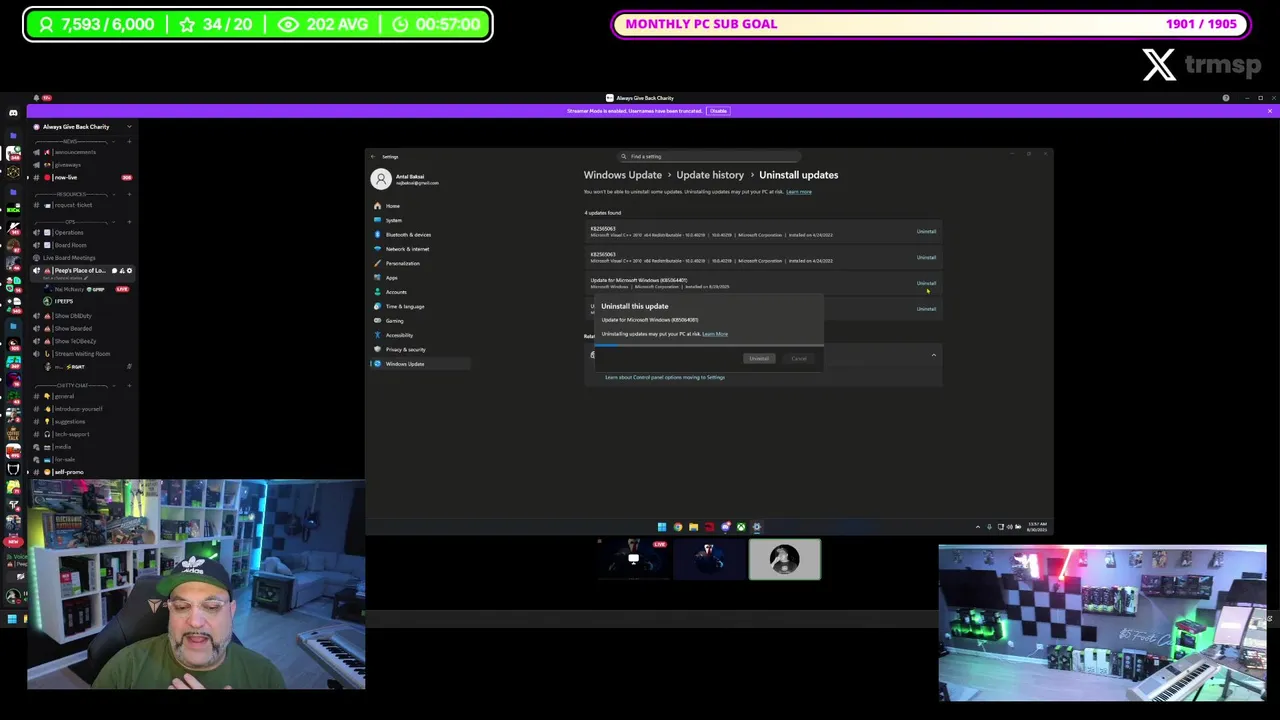Screen dimensions: 1280x720
Task: Confirm Uninstall in the dialog
Action: click(759, 359)
